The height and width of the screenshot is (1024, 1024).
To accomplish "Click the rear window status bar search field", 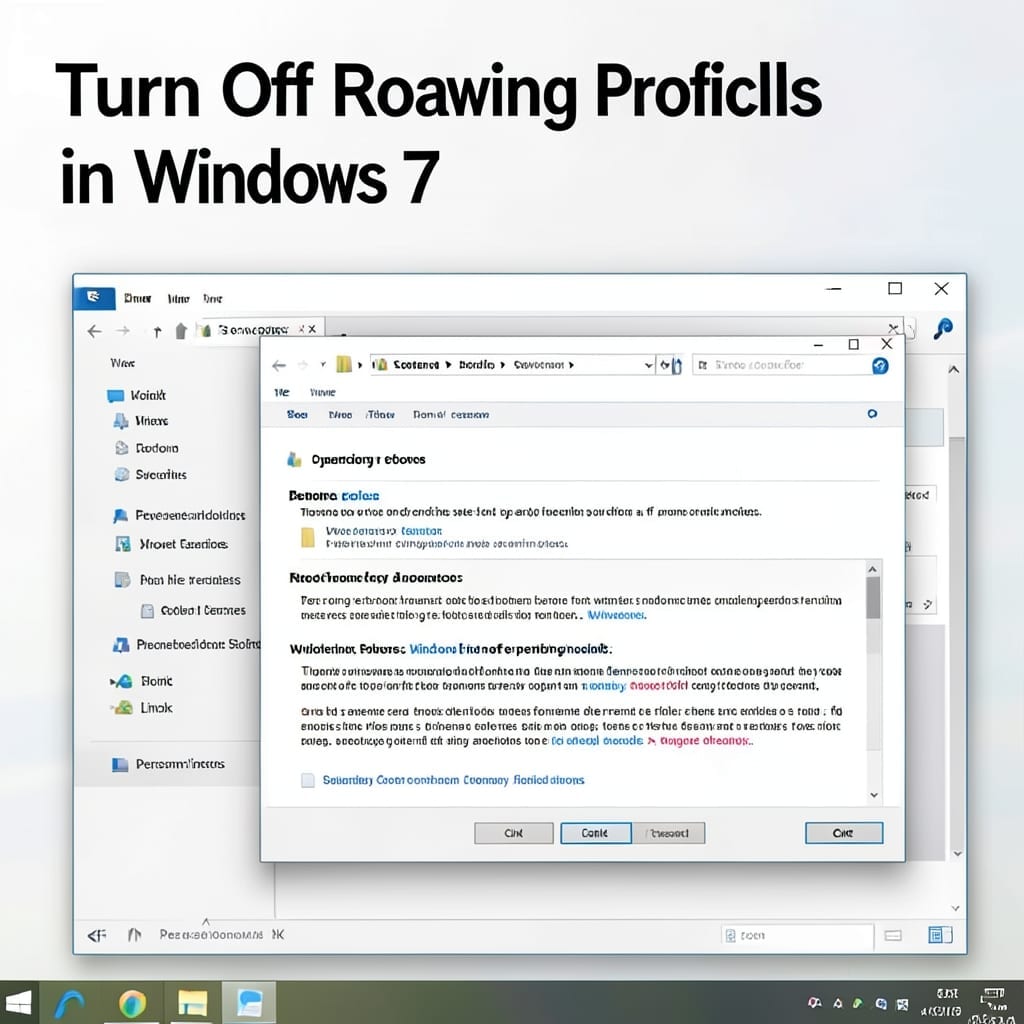I will 797,936.
